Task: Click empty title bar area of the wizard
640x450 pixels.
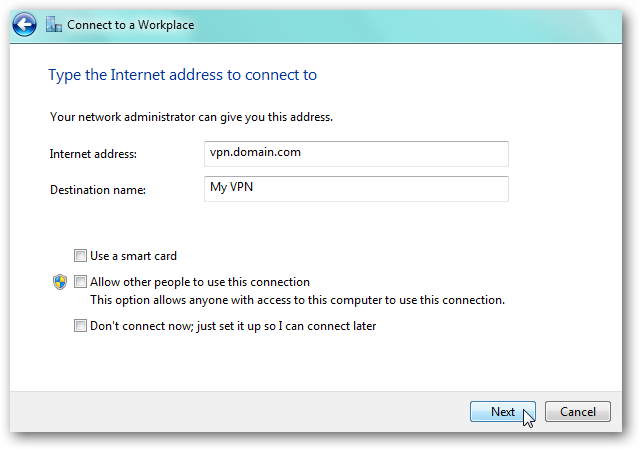Action: [x=400, y=24]
